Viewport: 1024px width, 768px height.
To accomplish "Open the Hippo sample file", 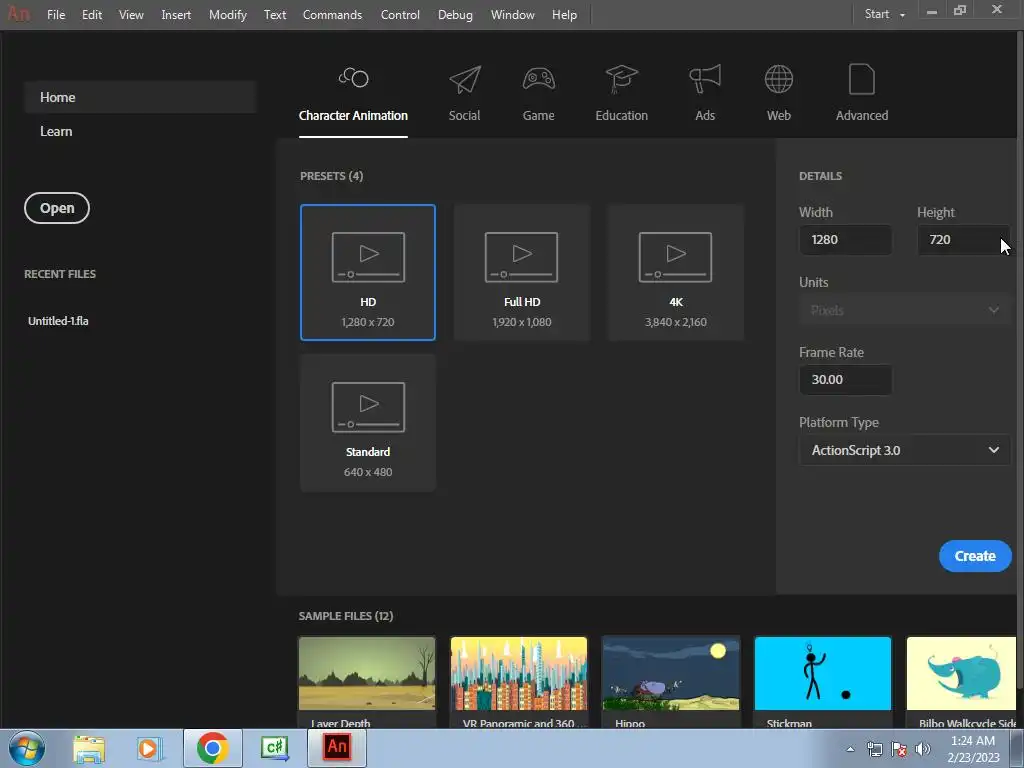I will click(671, 682).
